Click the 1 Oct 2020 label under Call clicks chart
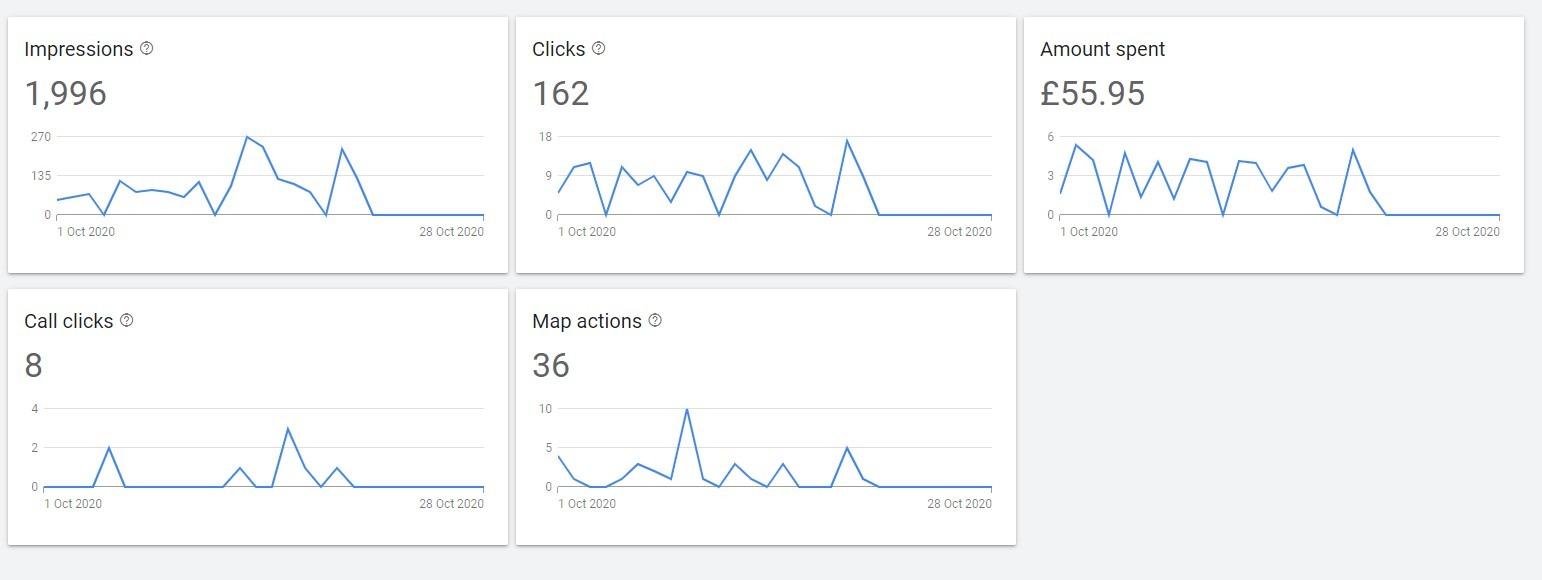The image size is (1542, 580). tap(73, 504)
